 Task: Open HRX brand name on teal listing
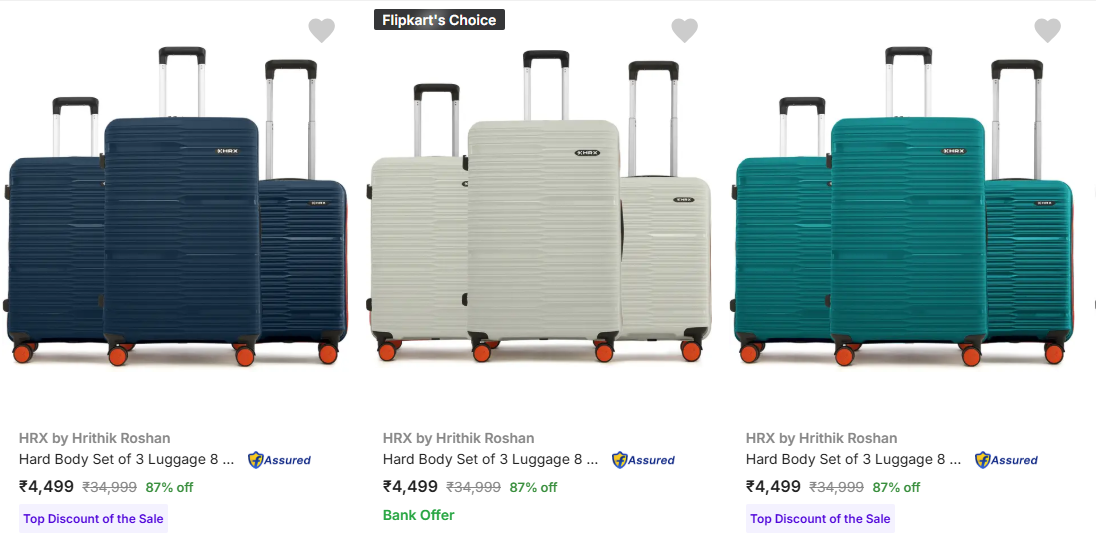click(x=822, y=438)
